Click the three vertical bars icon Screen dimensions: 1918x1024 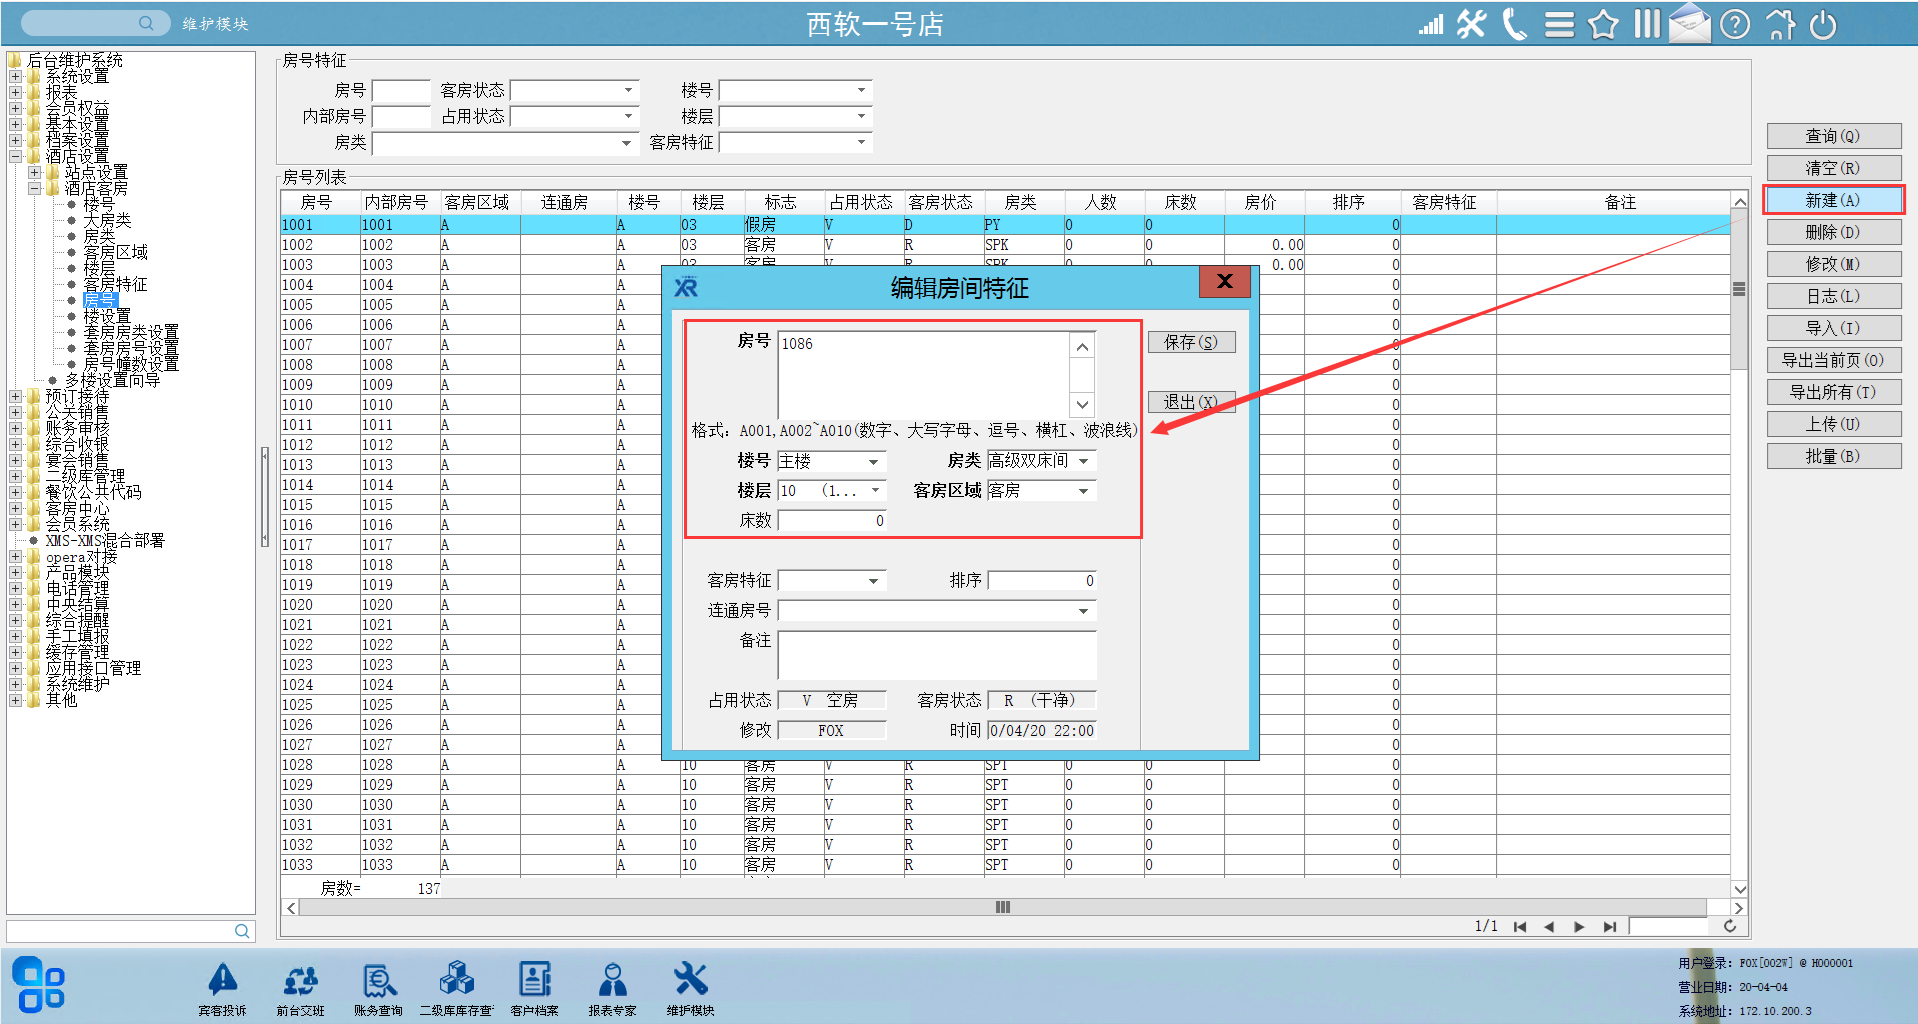coord(1647,24)
